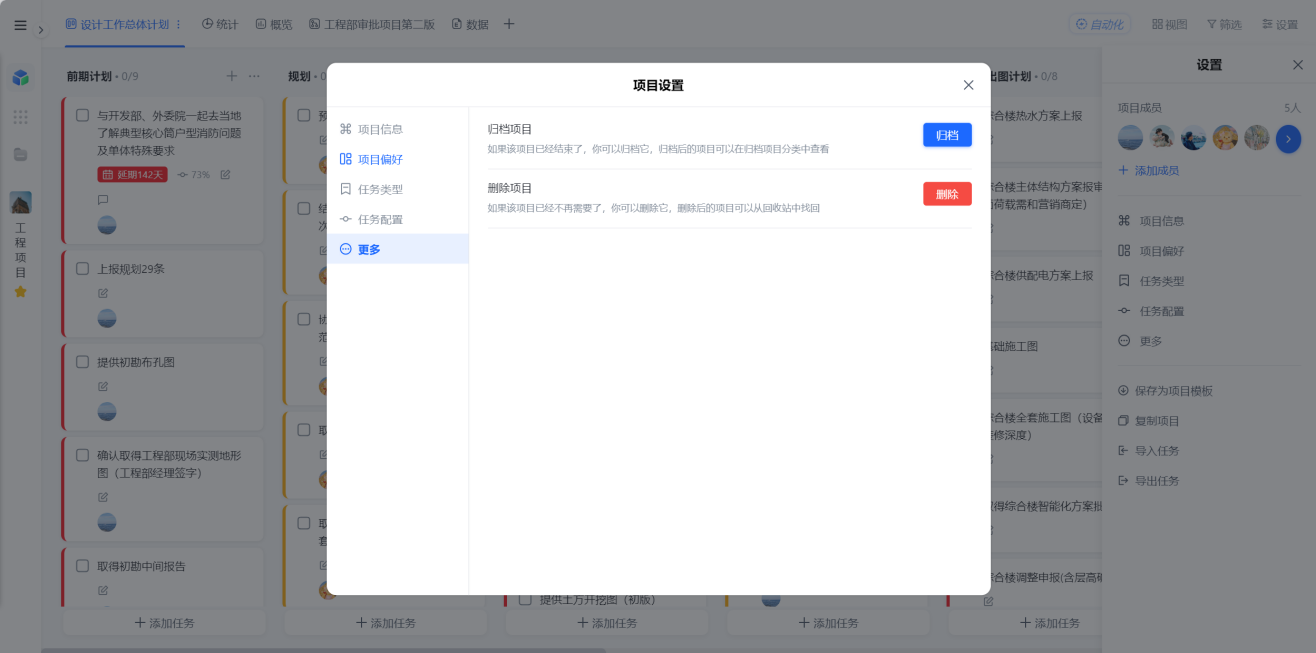Add task in 前期计划 column header plus

[x=232, y=76]
